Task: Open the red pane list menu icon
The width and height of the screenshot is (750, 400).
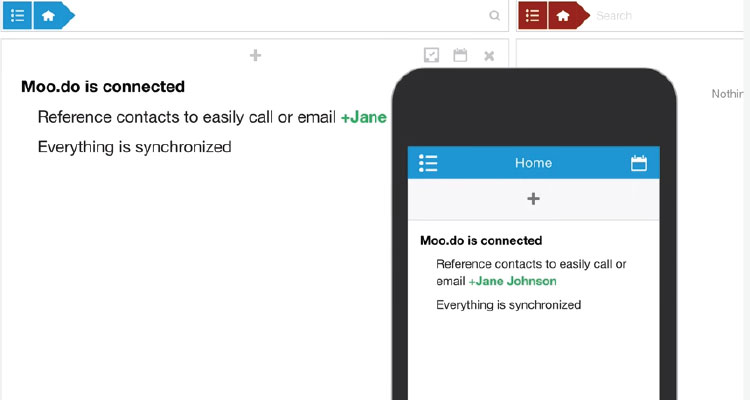Action: 532,15
